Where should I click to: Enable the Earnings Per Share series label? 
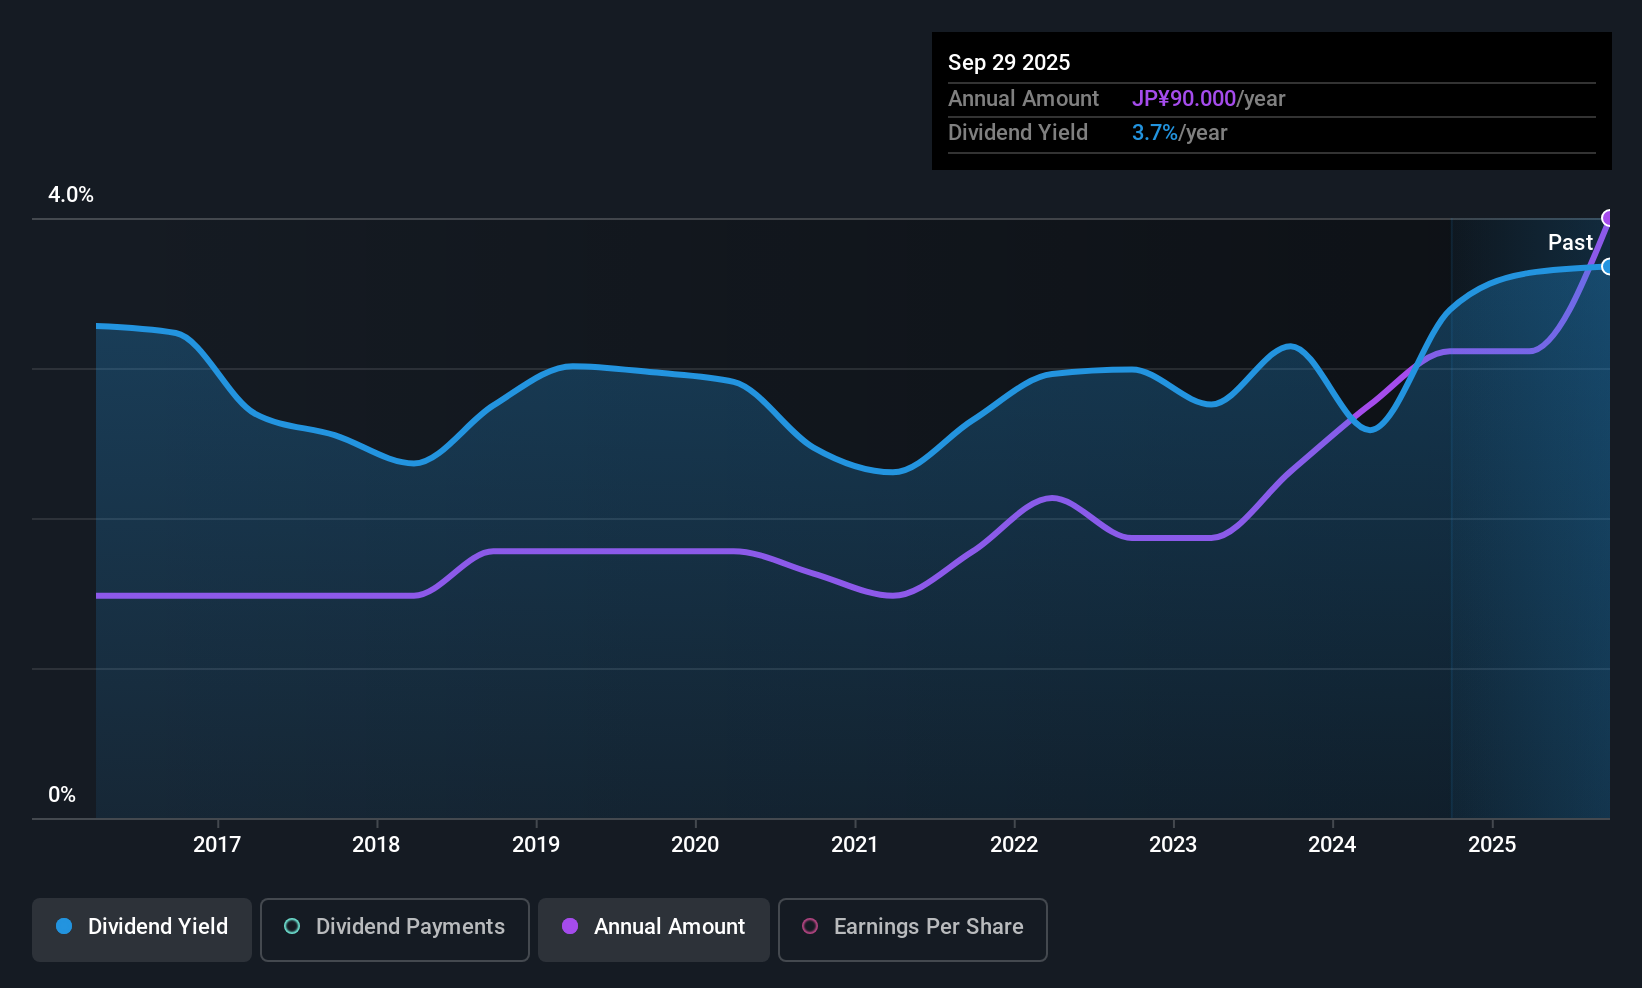point(928,926)
